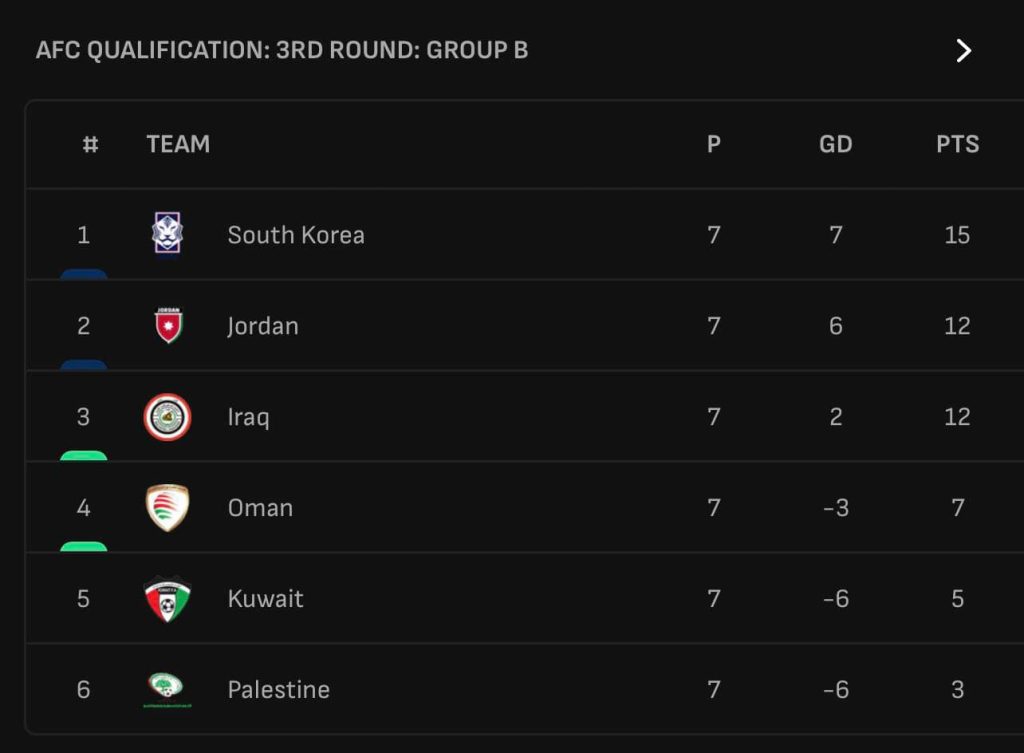Select the Oman team name
This screenshot has height=753, width=1024.
[260, 508]
